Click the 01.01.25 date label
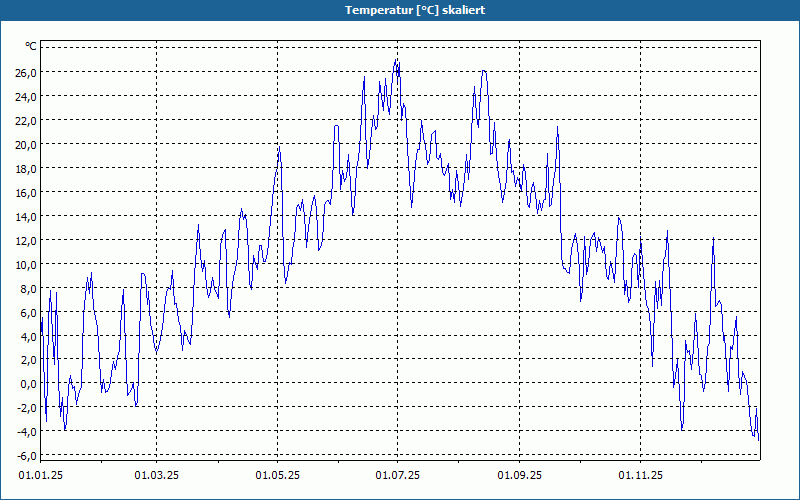800x500 pixels. (41, 476)
